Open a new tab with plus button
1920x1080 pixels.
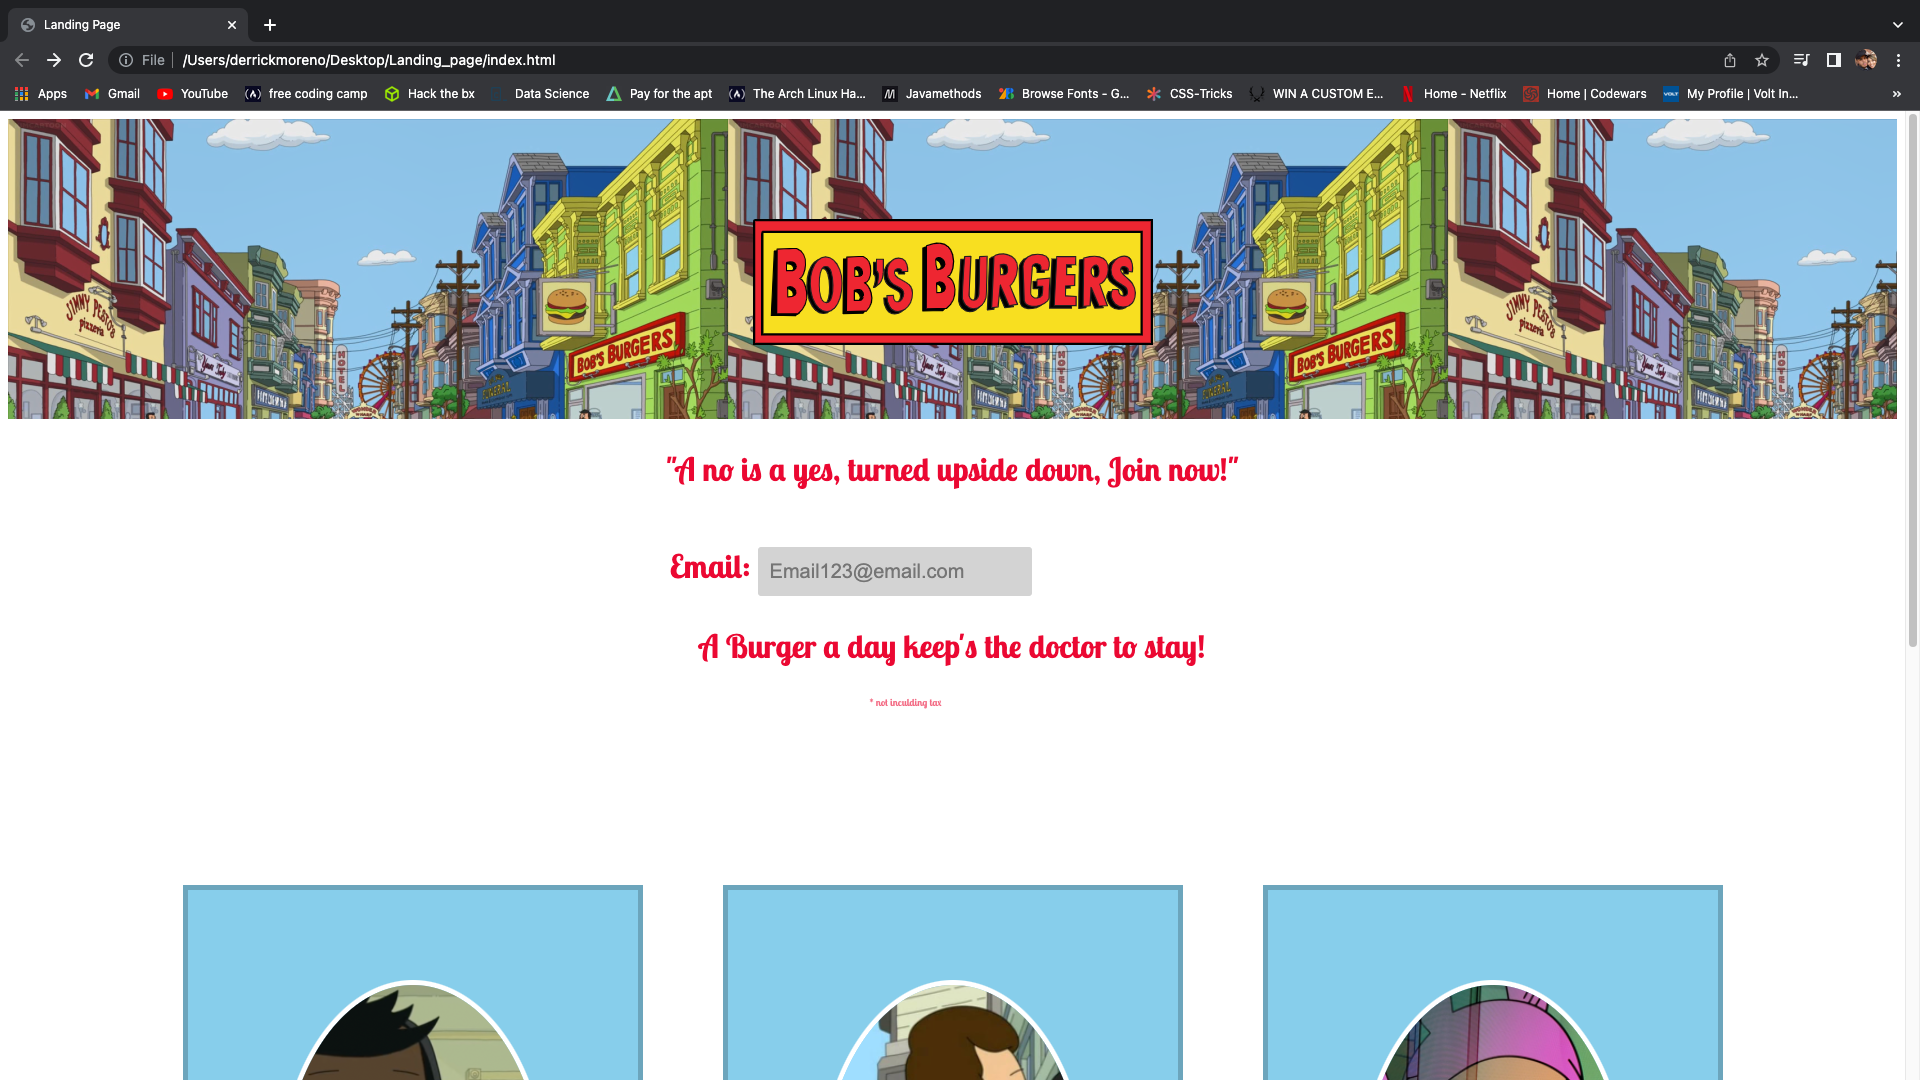(270, 25)
